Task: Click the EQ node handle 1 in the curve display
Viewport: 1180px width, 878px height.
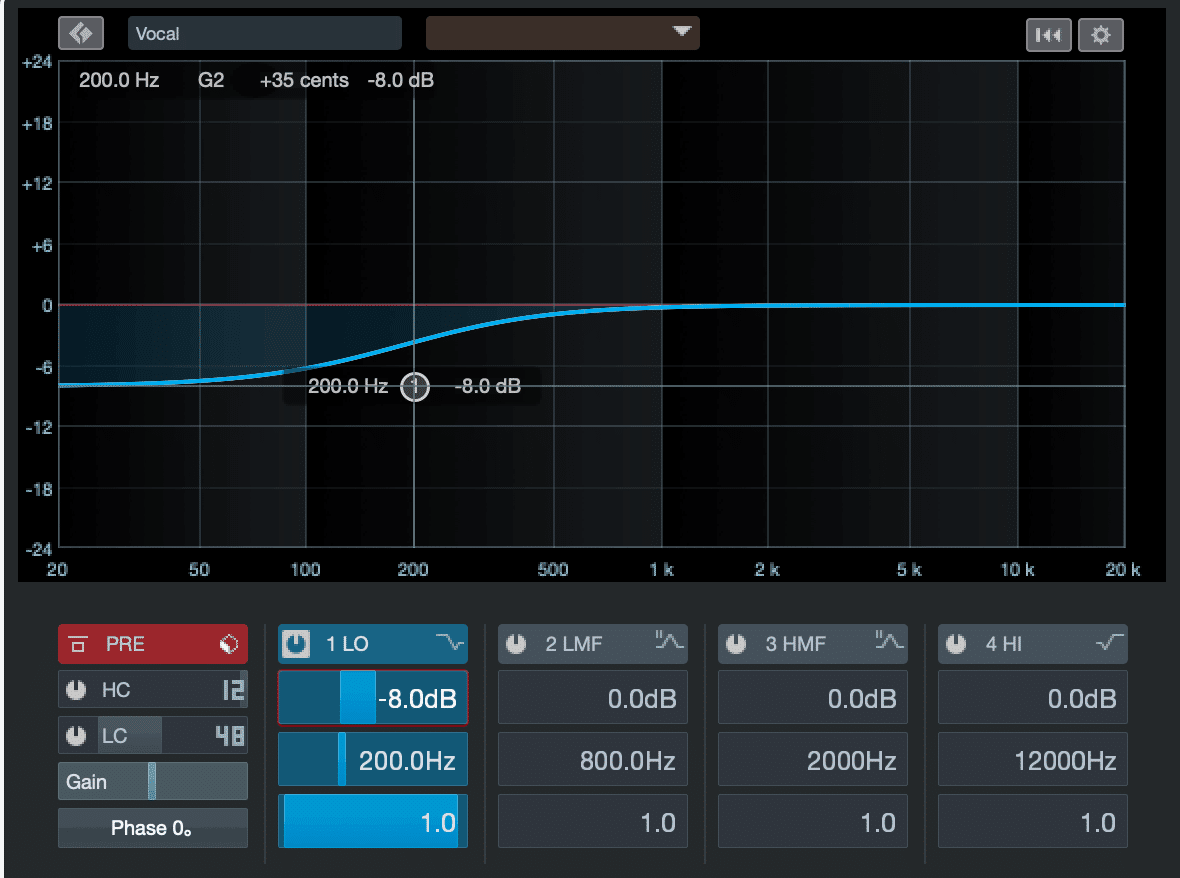Action: 414,387
